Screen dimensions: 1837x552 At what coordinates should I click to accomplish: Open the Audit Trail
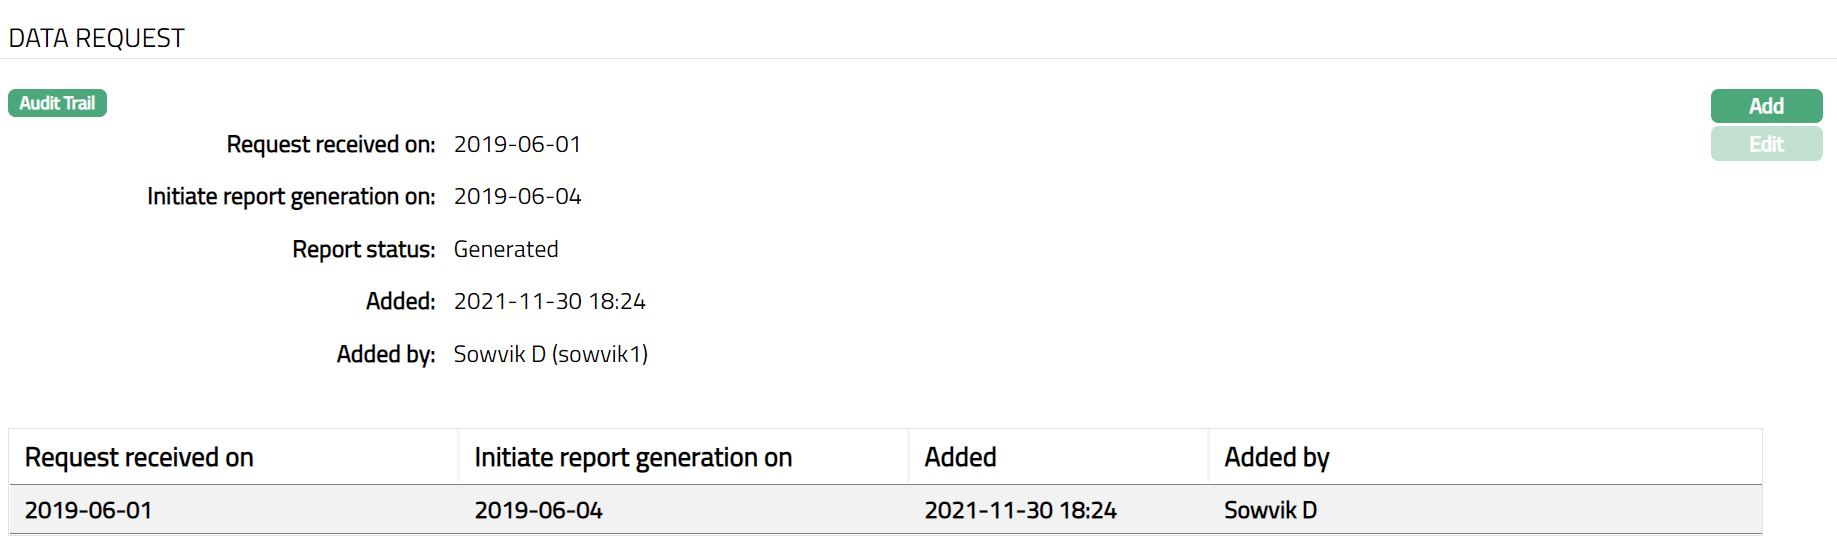57,103
